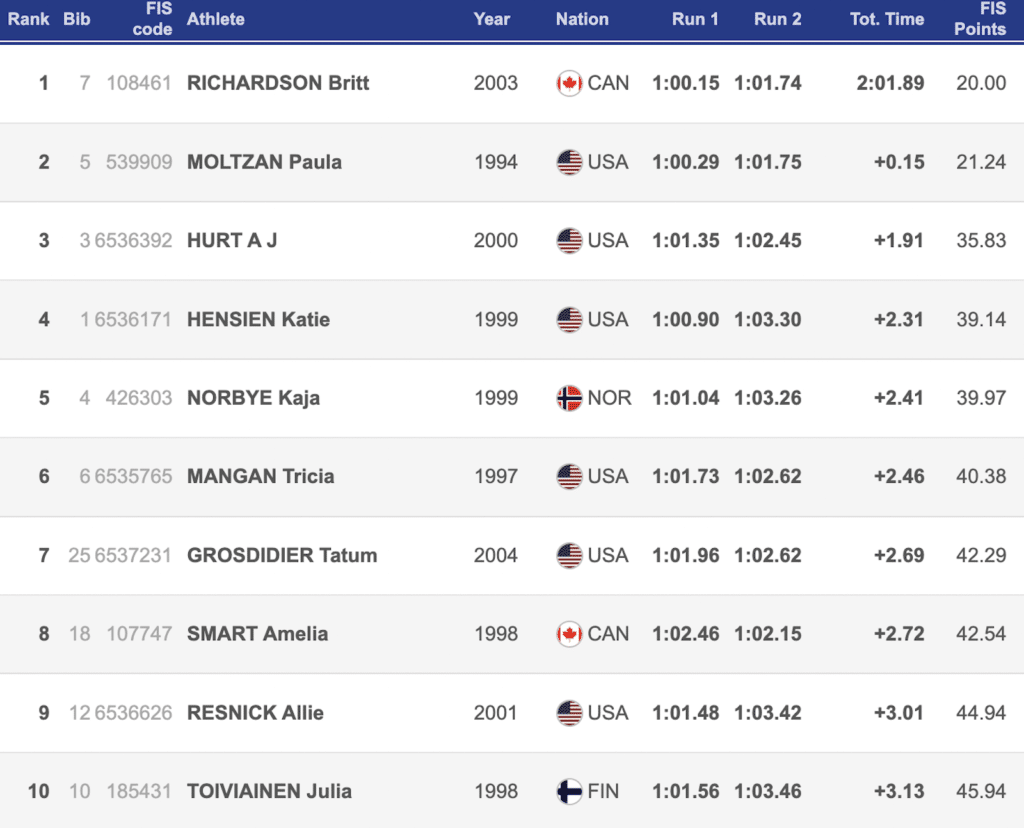Click the USA flag in MOLTZAN Paula's row
Screen dimensions: 1024x828
click(x=569, y=162)
